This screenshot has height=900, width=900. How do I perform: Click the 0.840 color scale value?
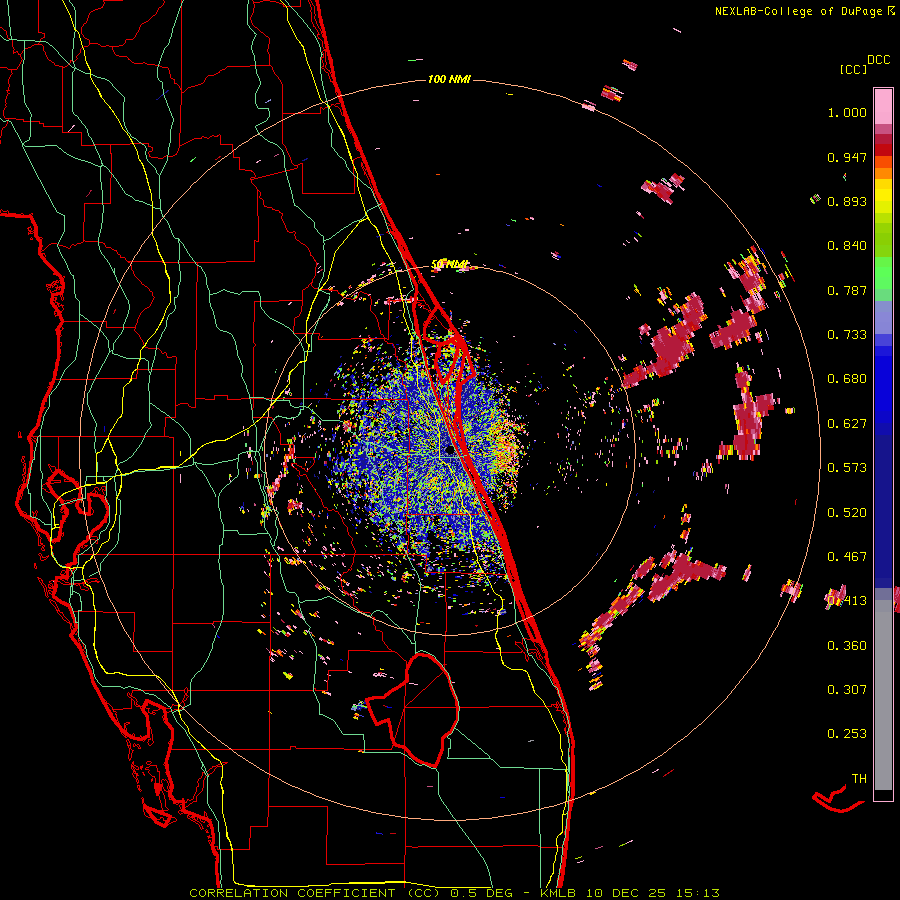coord(847,246)
